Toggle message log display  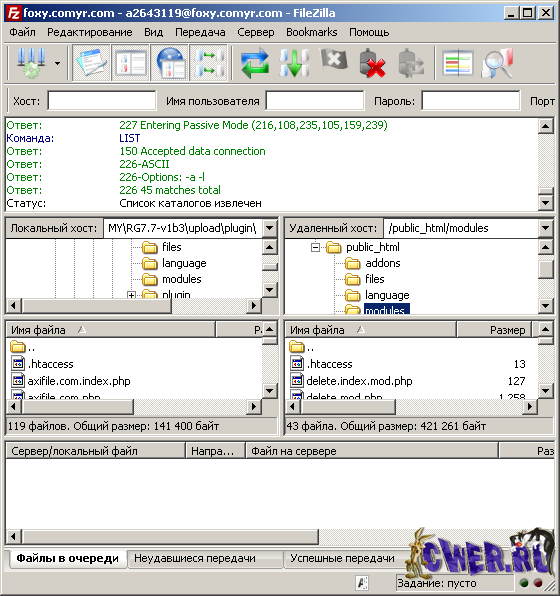click(x=91, y=63)
